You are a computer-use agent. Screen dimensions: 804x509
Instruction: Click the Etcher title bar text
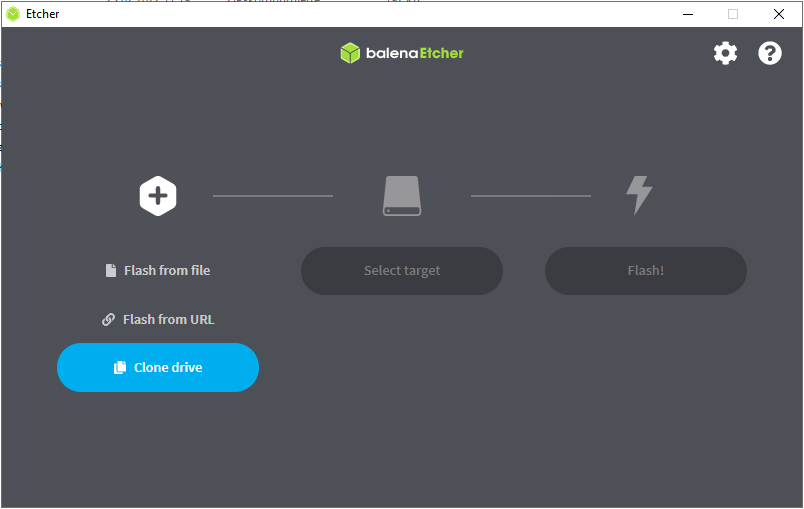(x=42, y=14)
